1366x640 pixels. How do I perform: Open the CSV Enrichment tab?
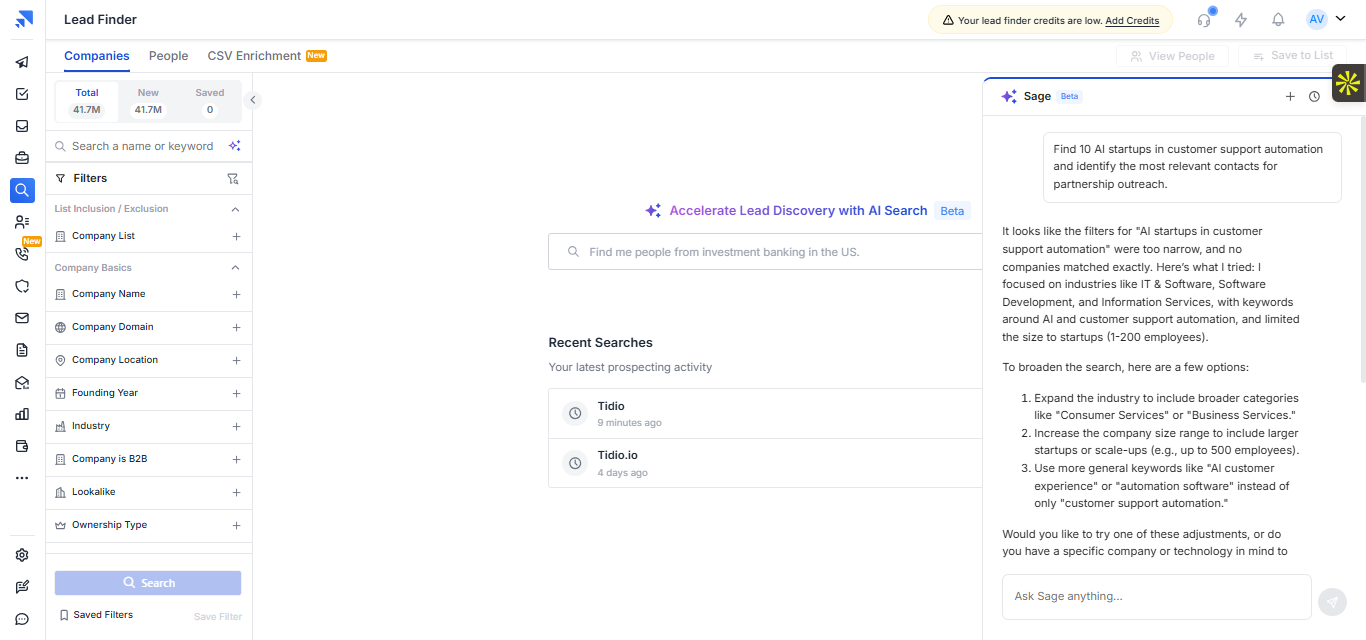point(267,56)
